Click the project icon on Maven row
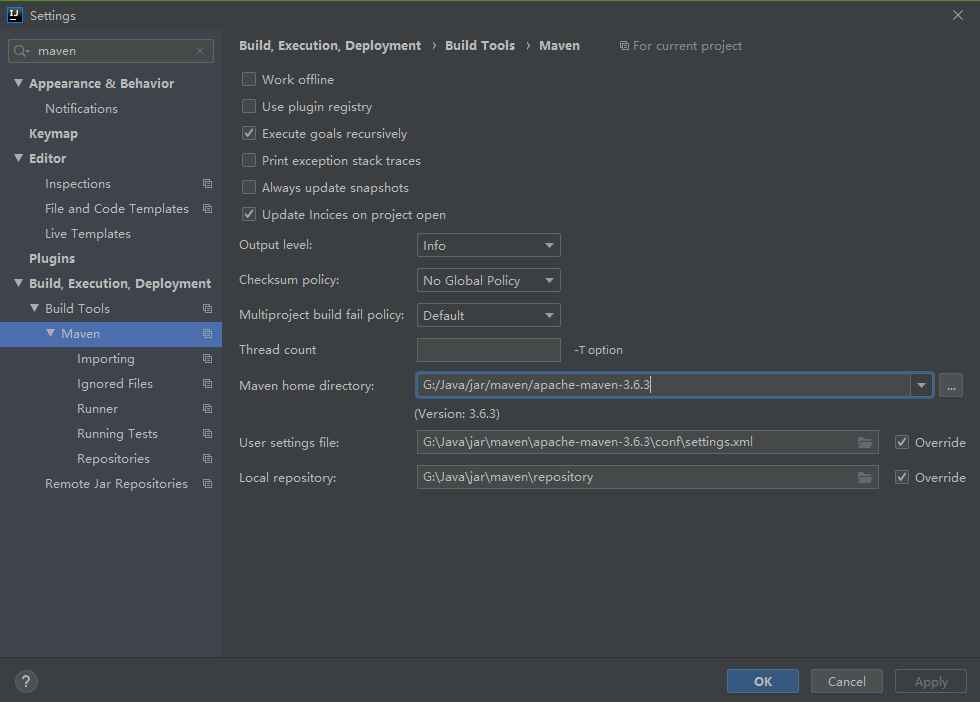Image resolution: width=980 pixels, height=702 pixels. 208,334
